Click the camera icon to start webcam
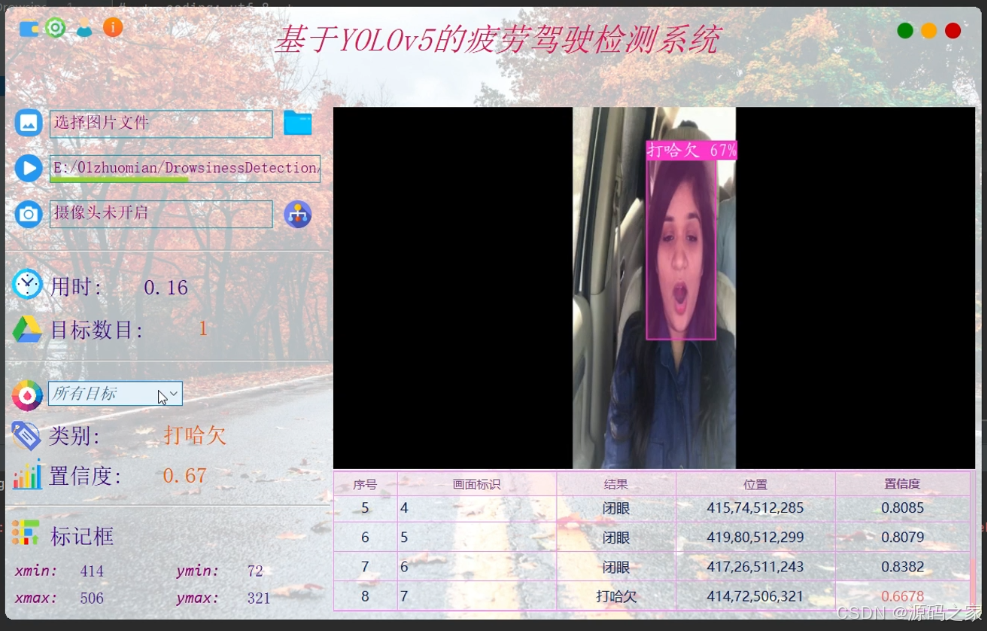The image size is (987, 631). (x=28, y=214)
